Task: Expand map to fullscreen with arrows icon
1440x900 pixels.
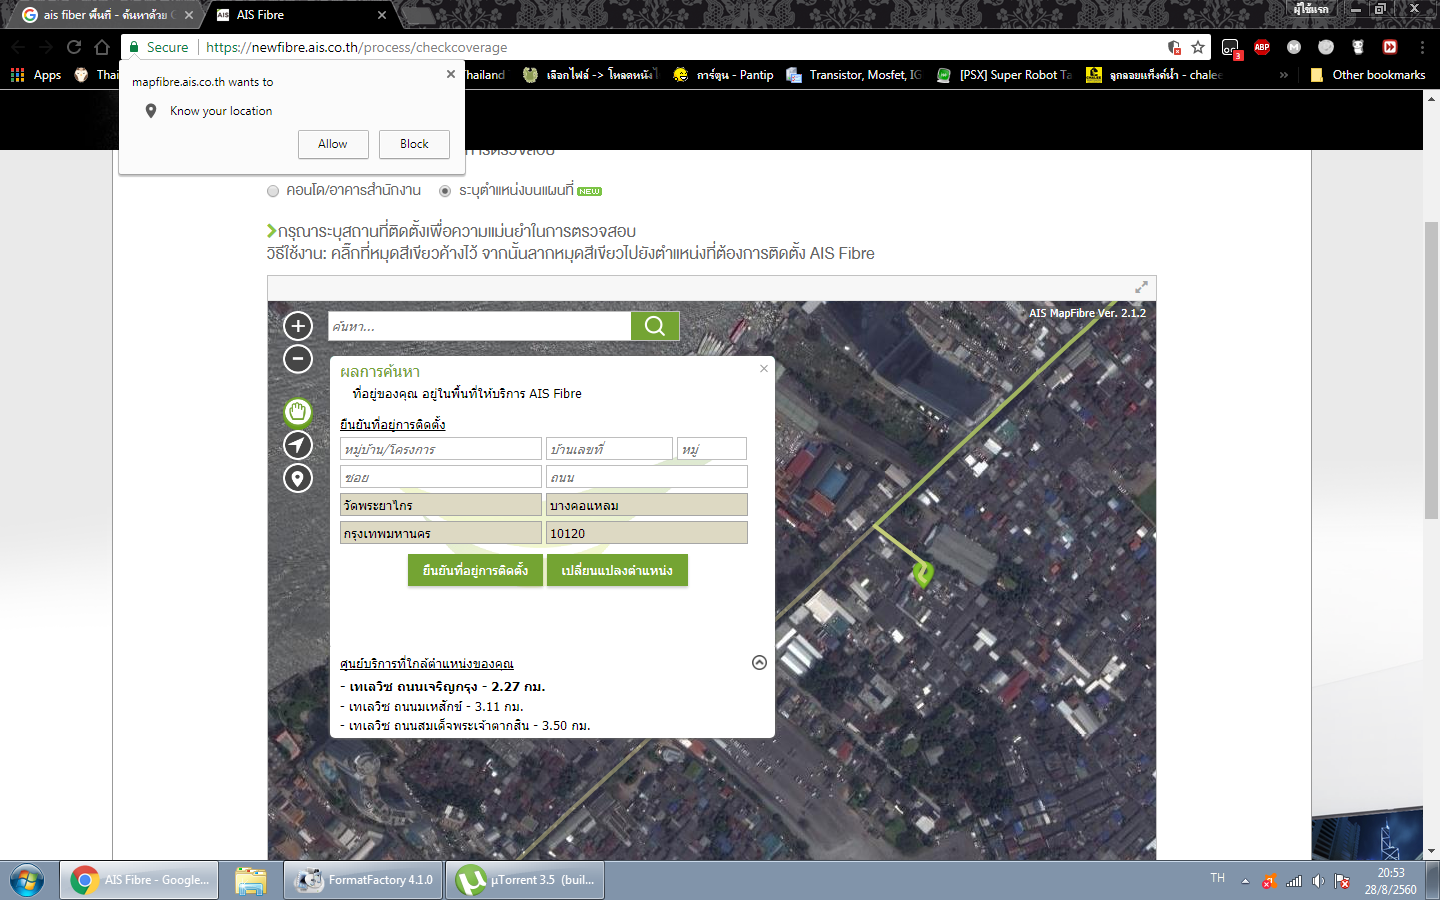Action: pos(1141,288)
